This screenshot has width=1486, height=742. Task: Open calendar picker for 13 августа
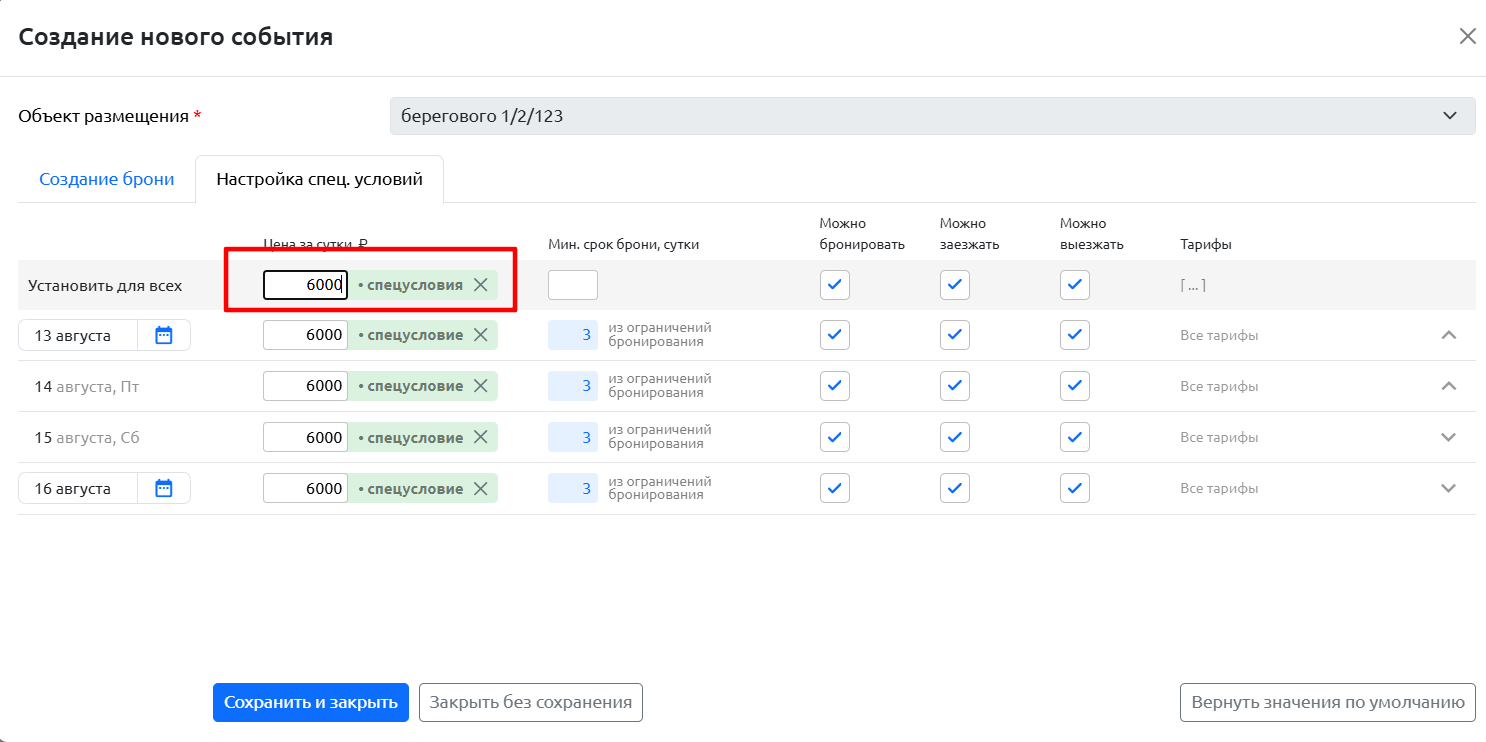point(164,336)
